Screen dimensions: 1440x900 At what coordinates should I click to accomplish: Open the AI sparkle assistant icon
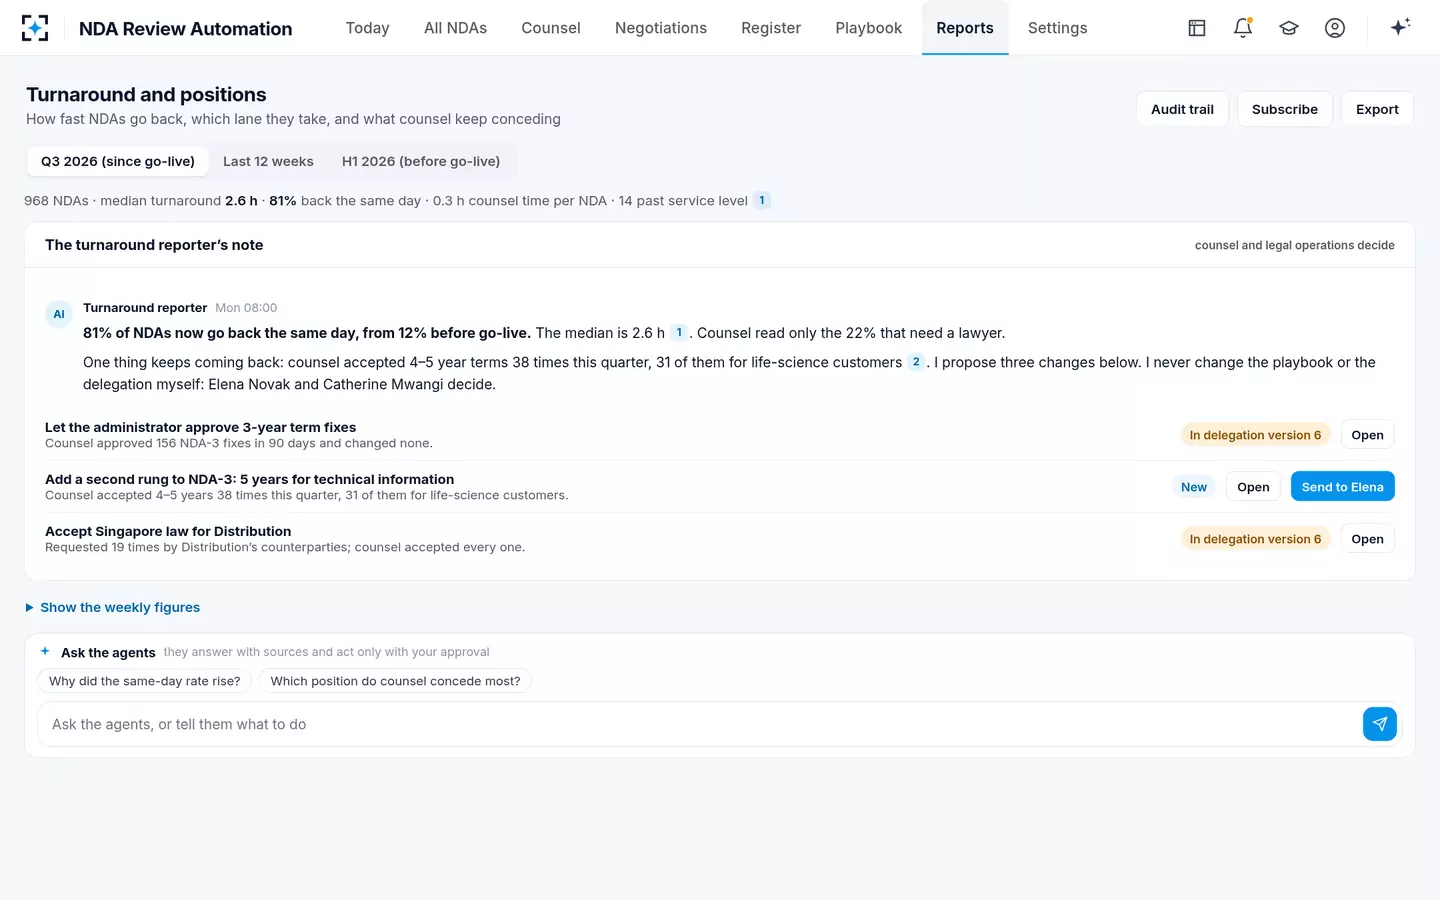1400,27
